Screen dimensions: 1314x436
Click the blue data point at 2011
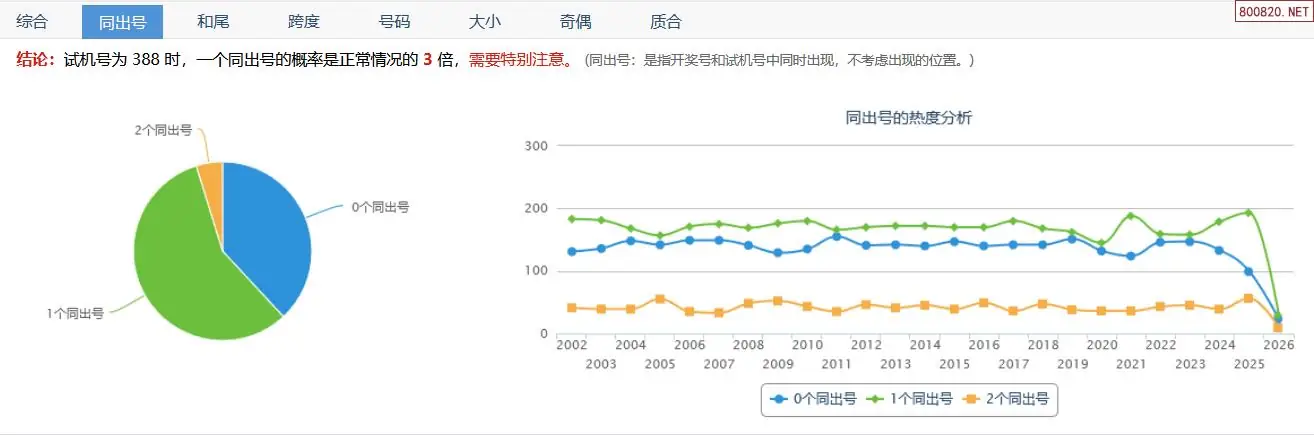click(836, 236)
